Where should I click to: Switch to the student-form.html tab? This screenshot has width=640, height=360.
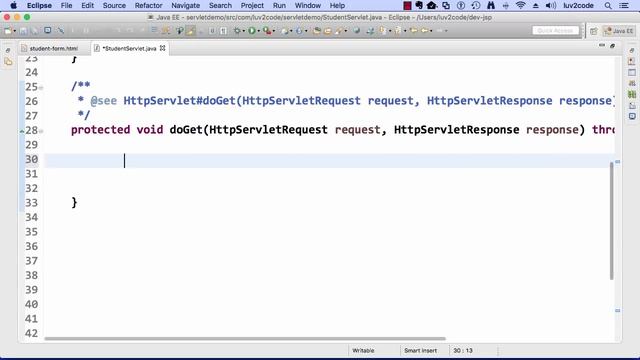pos(53,48)
